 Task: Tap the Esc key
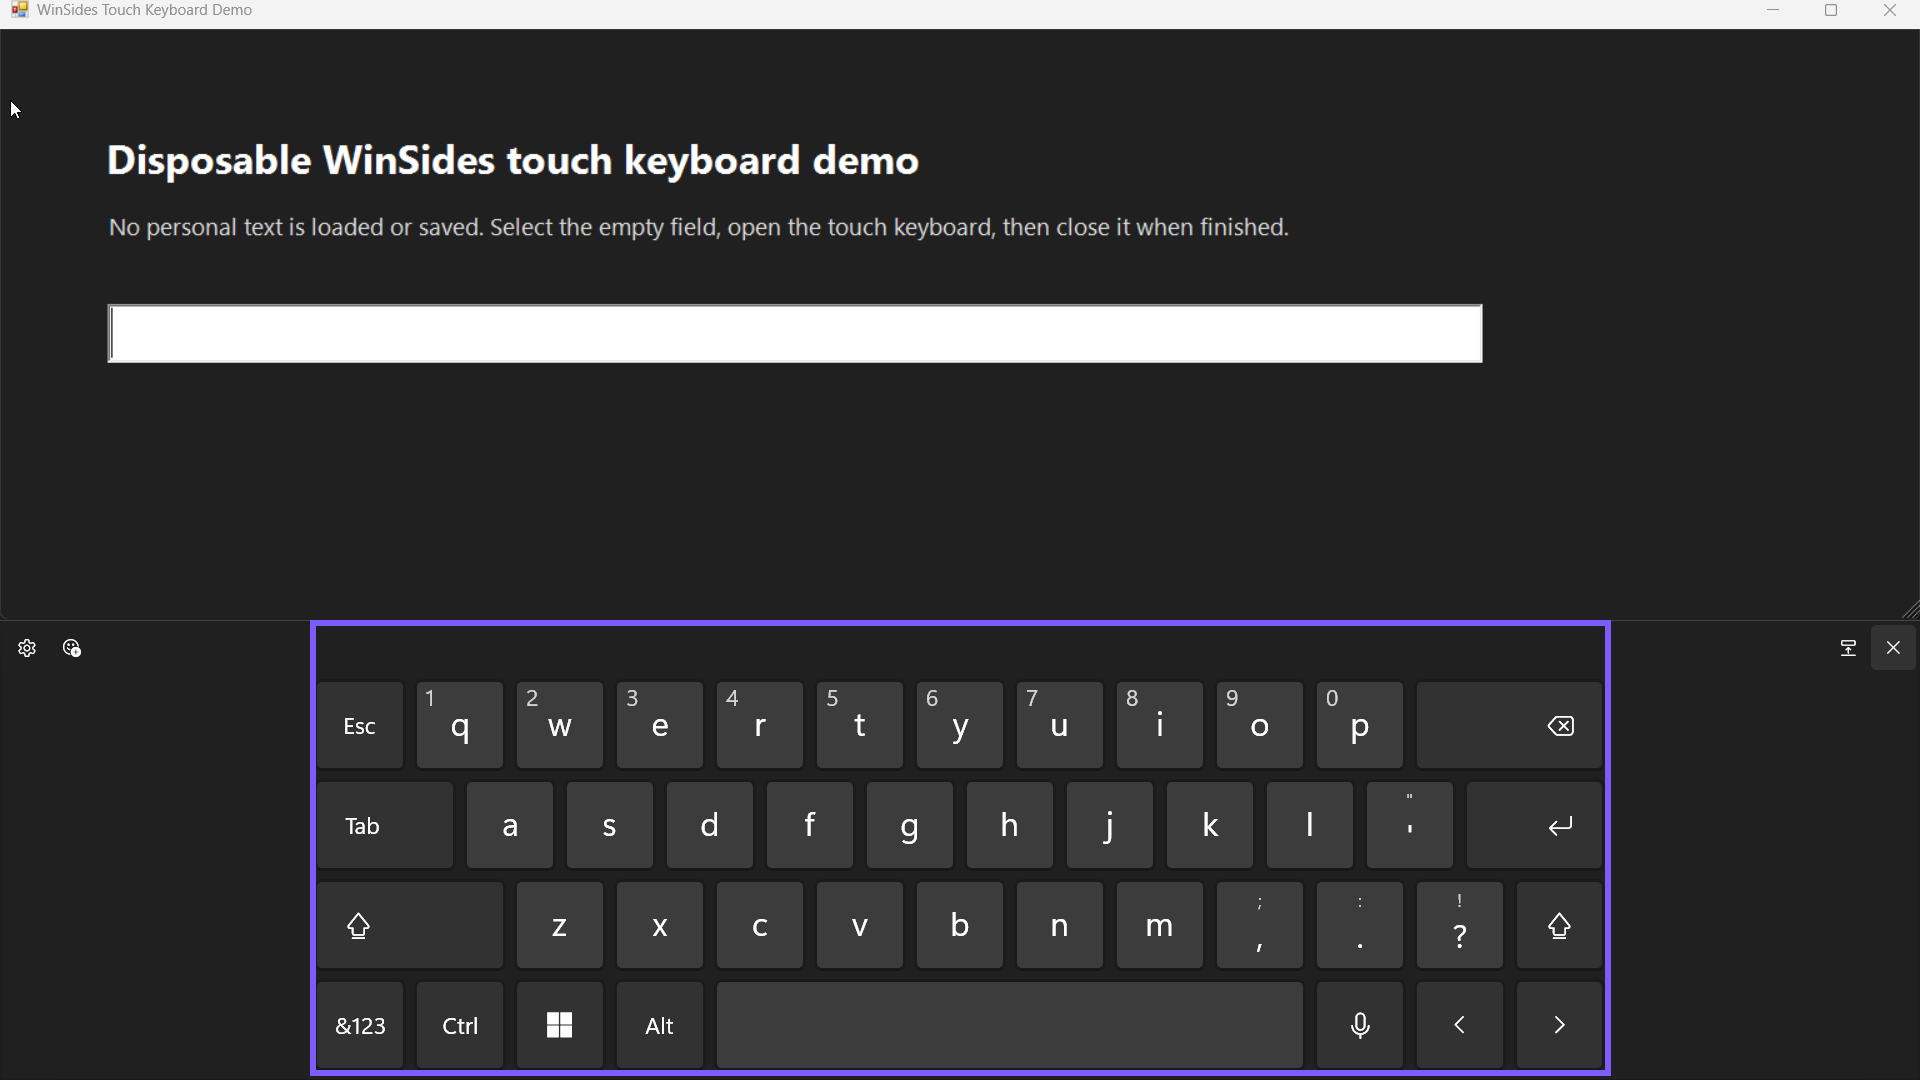click(x=360, y=726)
